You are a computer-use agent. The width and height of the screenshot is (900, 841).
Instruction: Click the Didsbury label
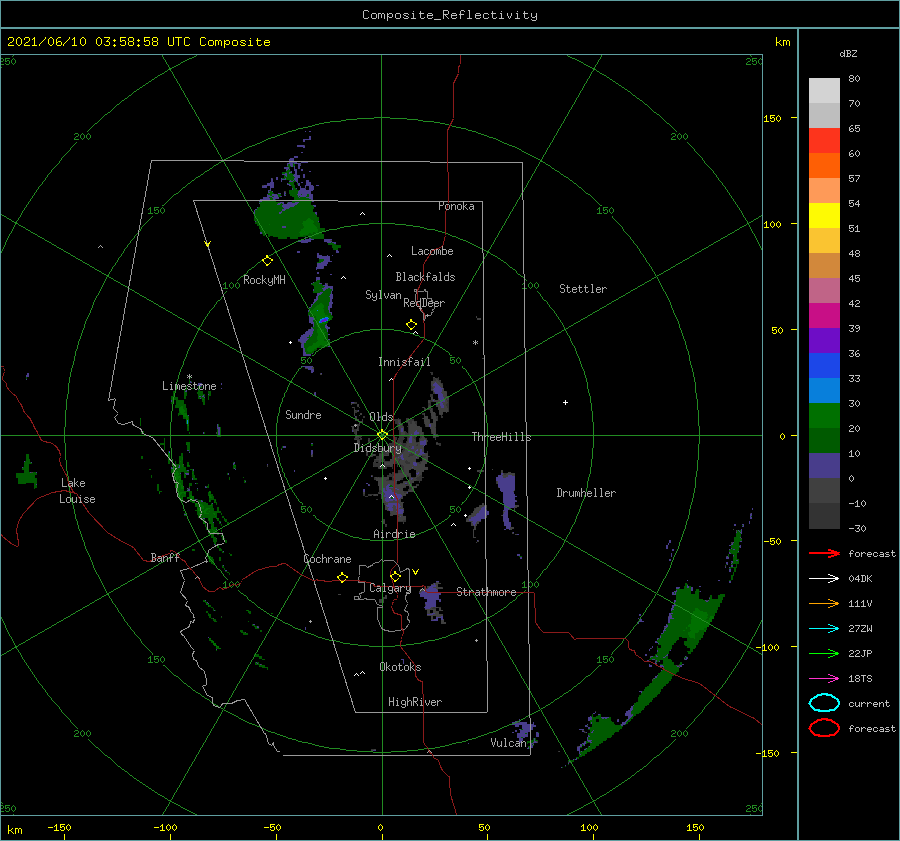pyautogui.click(x=377, y=448)
